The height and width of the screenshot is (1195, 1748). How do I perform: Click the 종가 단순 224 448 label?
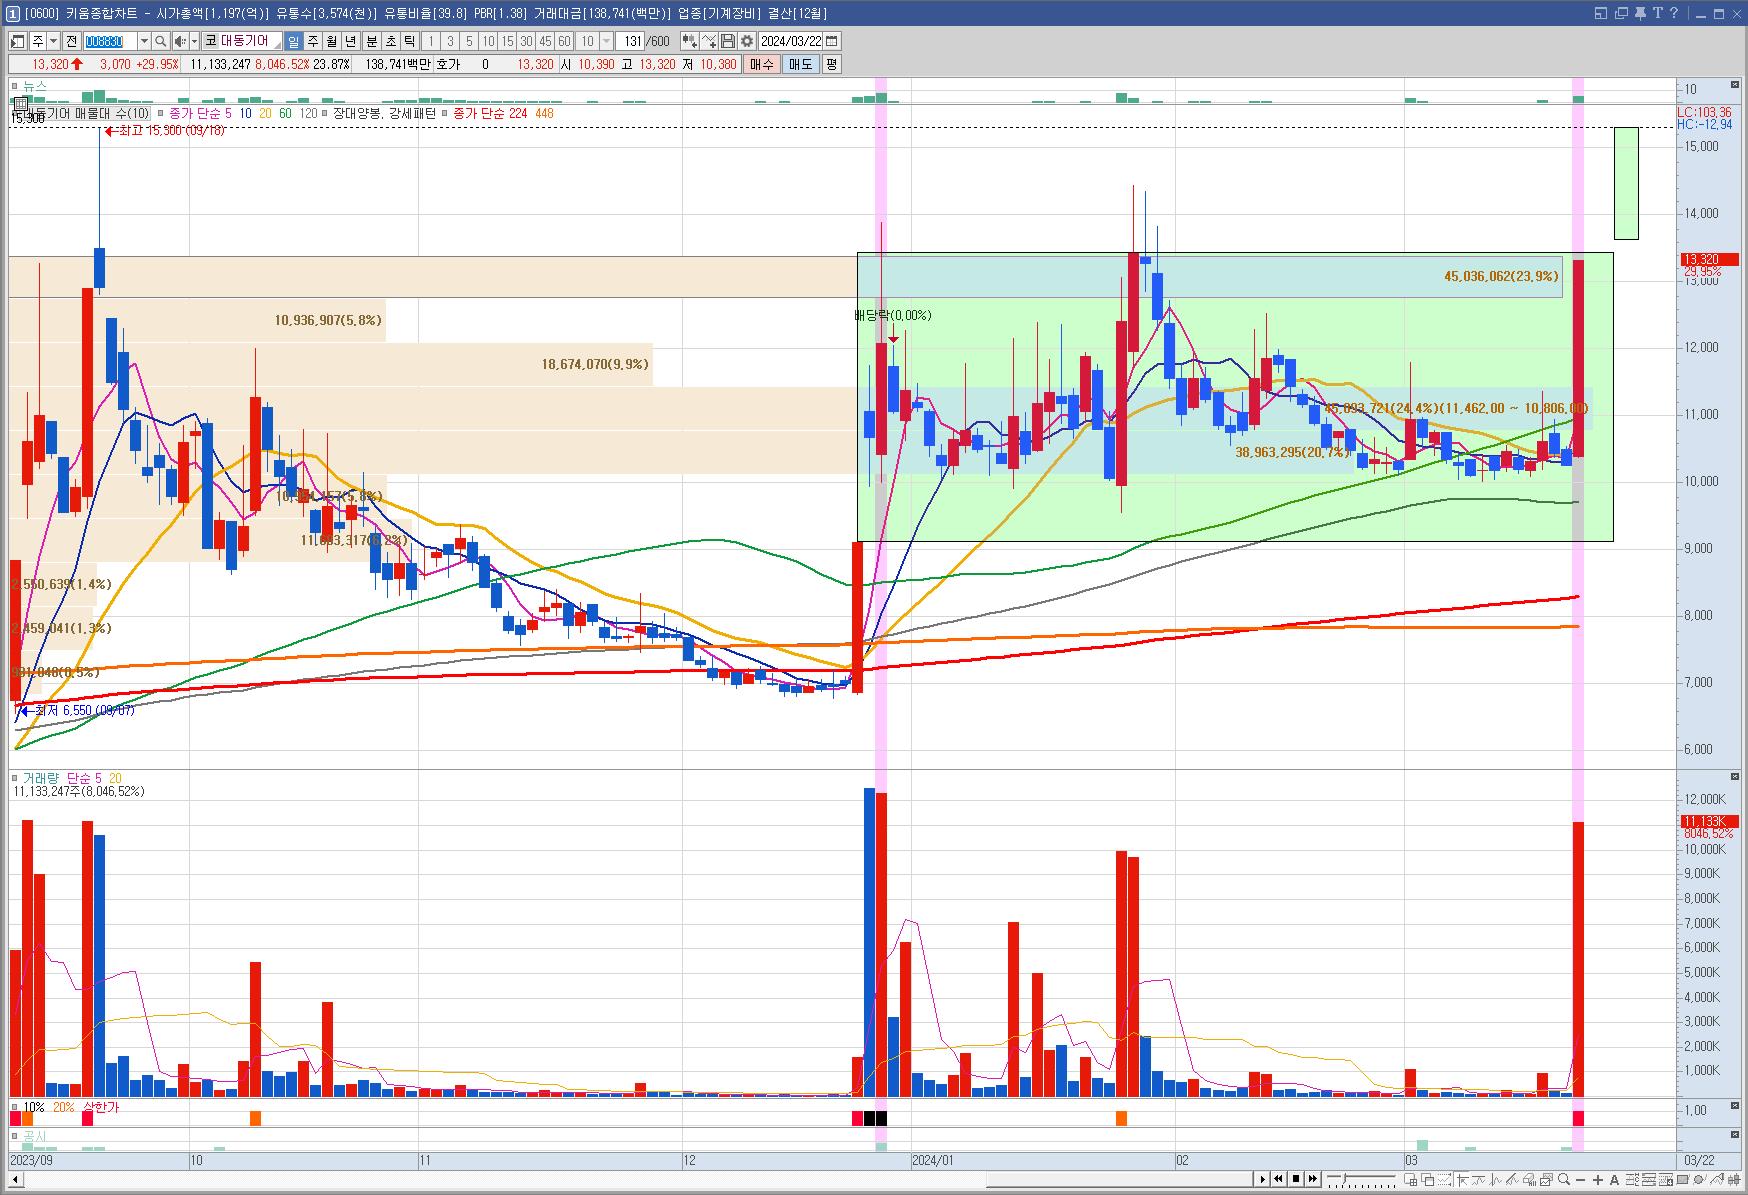pyautogui.click(x=504, y=113)
